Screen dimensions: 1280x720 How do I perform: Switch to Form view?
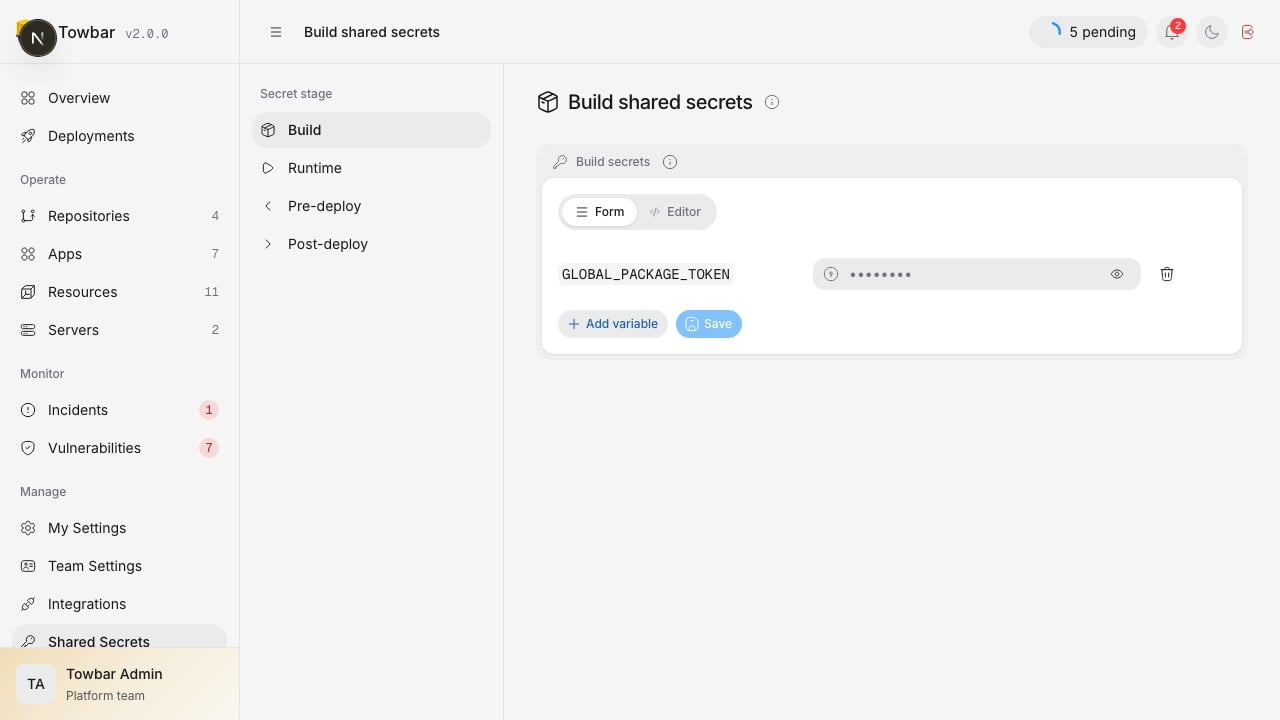pyautogui.click(x=599, y=212)
